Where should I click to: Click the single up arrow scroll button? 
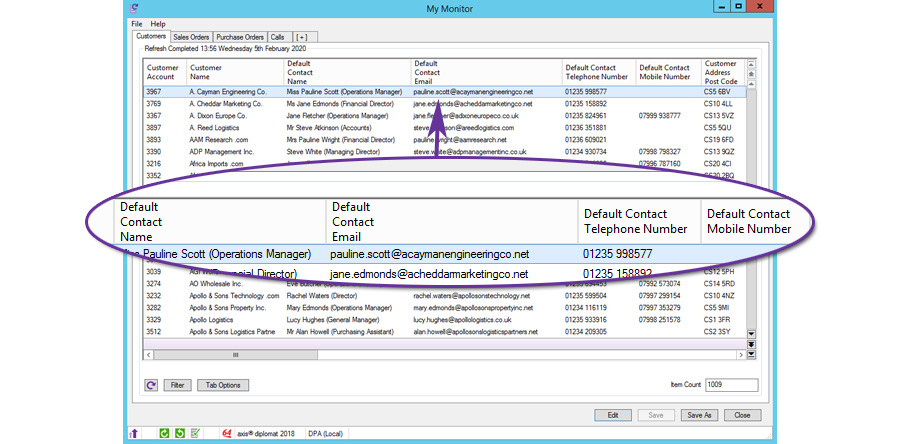click(x=751, y=84)
